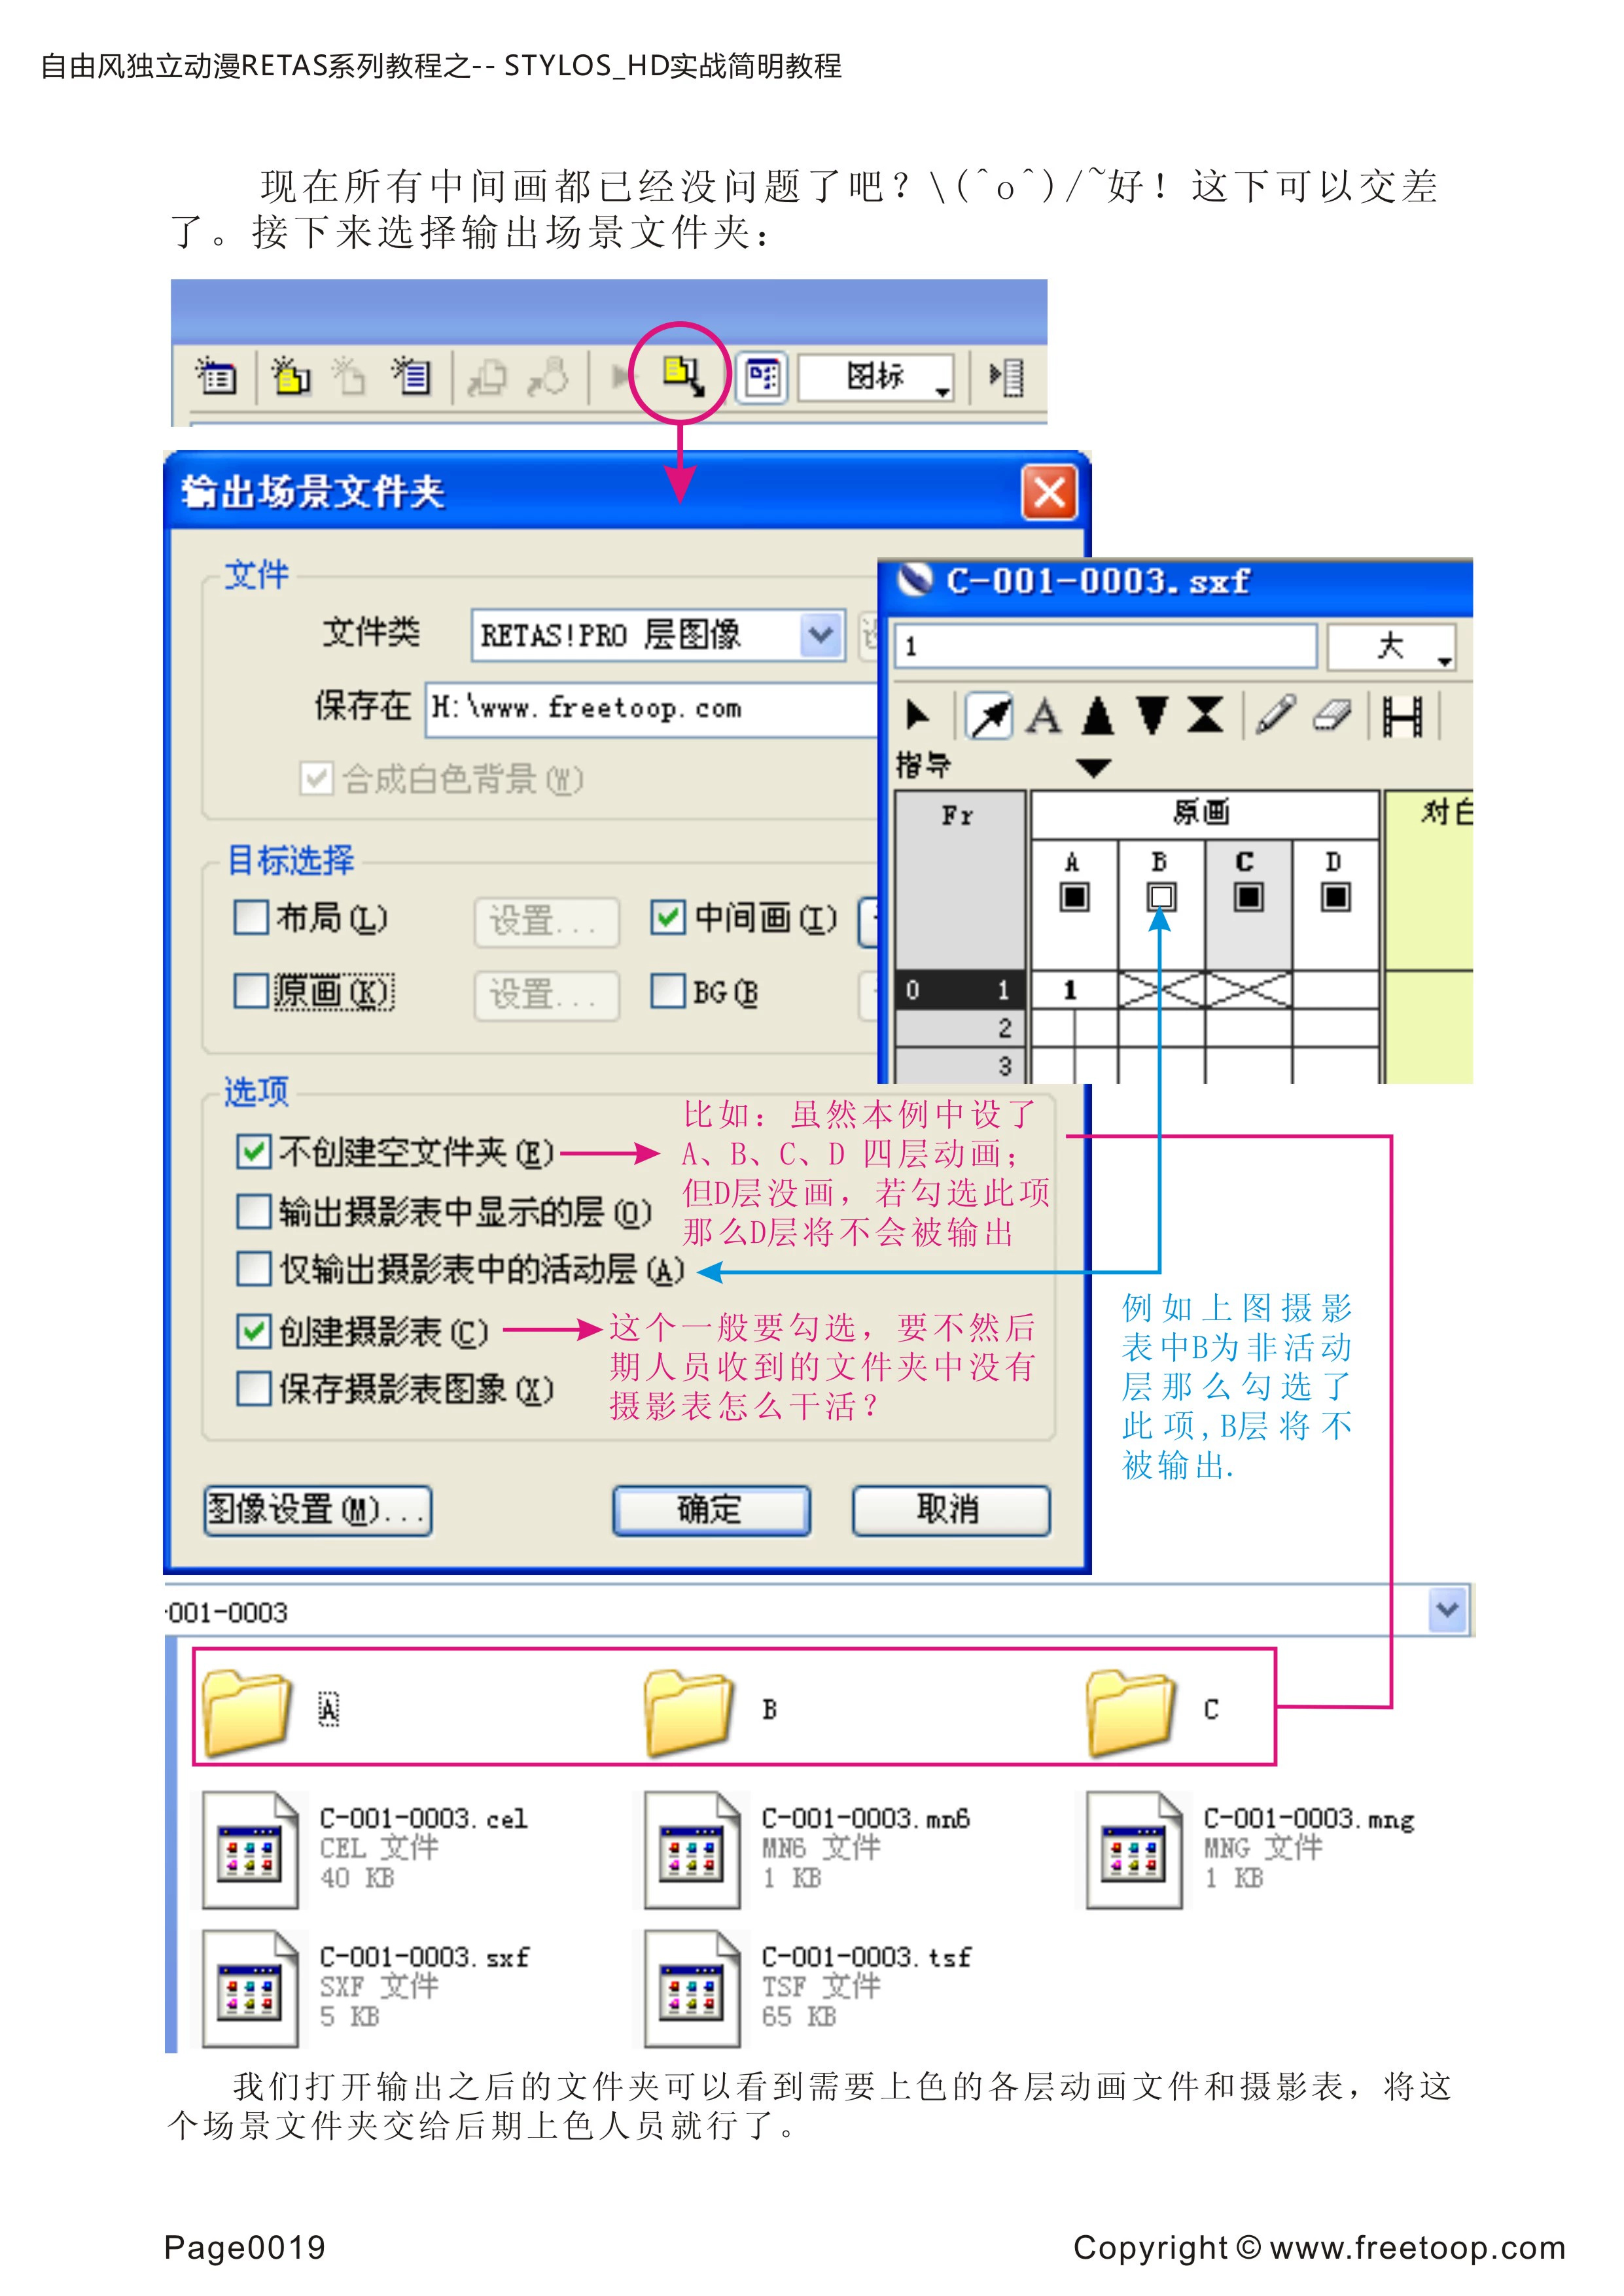
Task: Check the 原画(K) checkbox
Action: click(250, 991)
